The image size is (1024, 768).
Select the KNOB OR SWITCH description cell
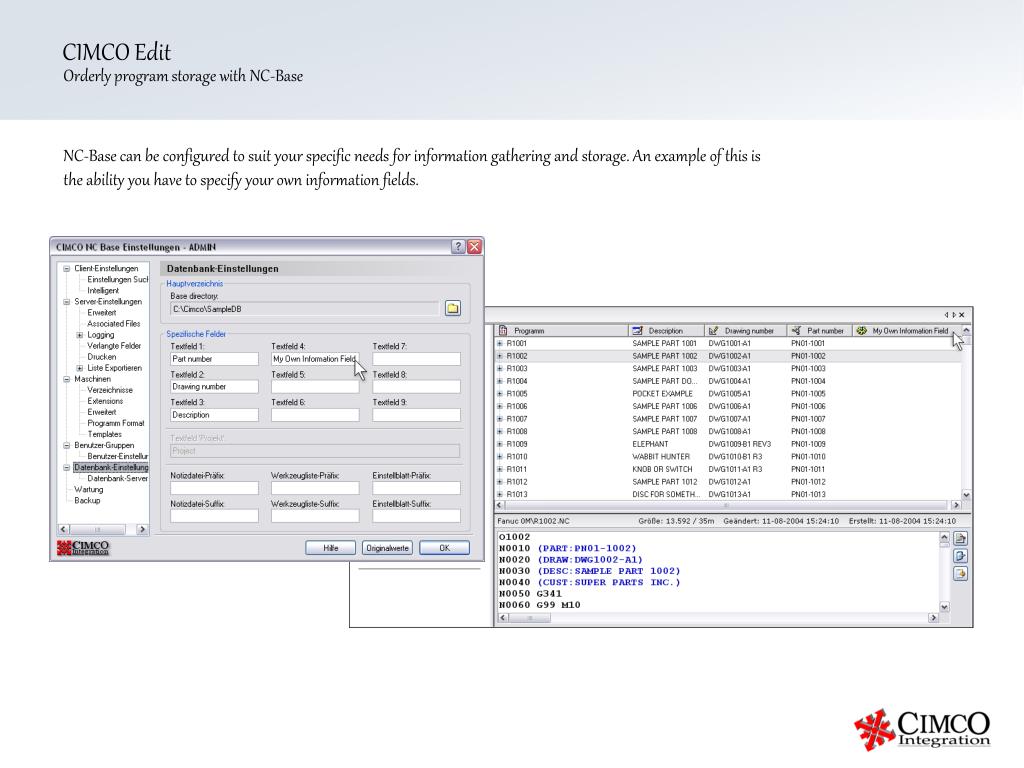[x=662, y=470]
